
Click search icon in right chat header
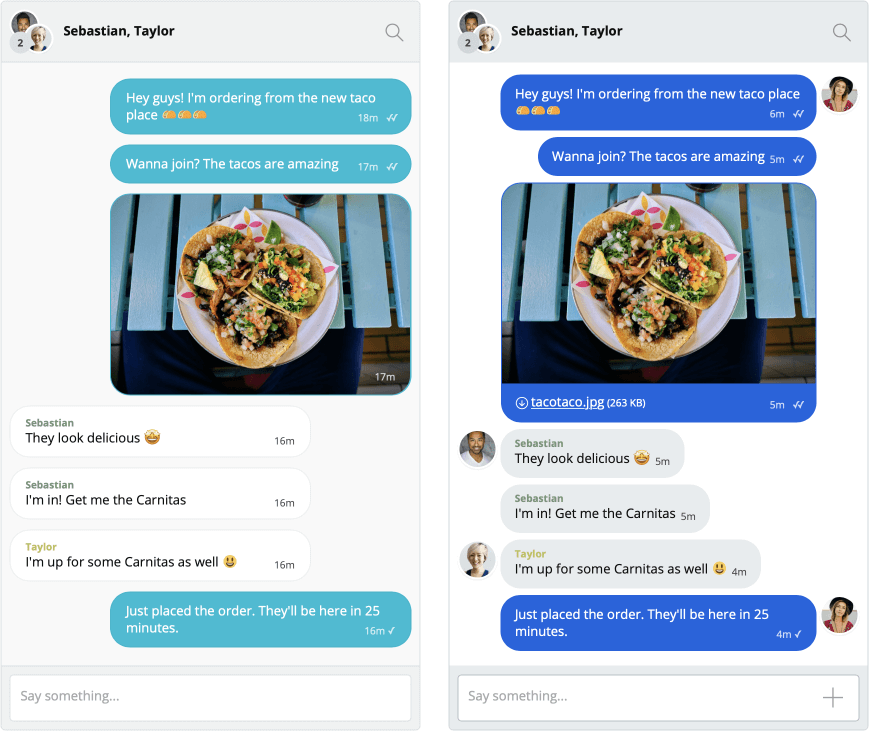841,32
